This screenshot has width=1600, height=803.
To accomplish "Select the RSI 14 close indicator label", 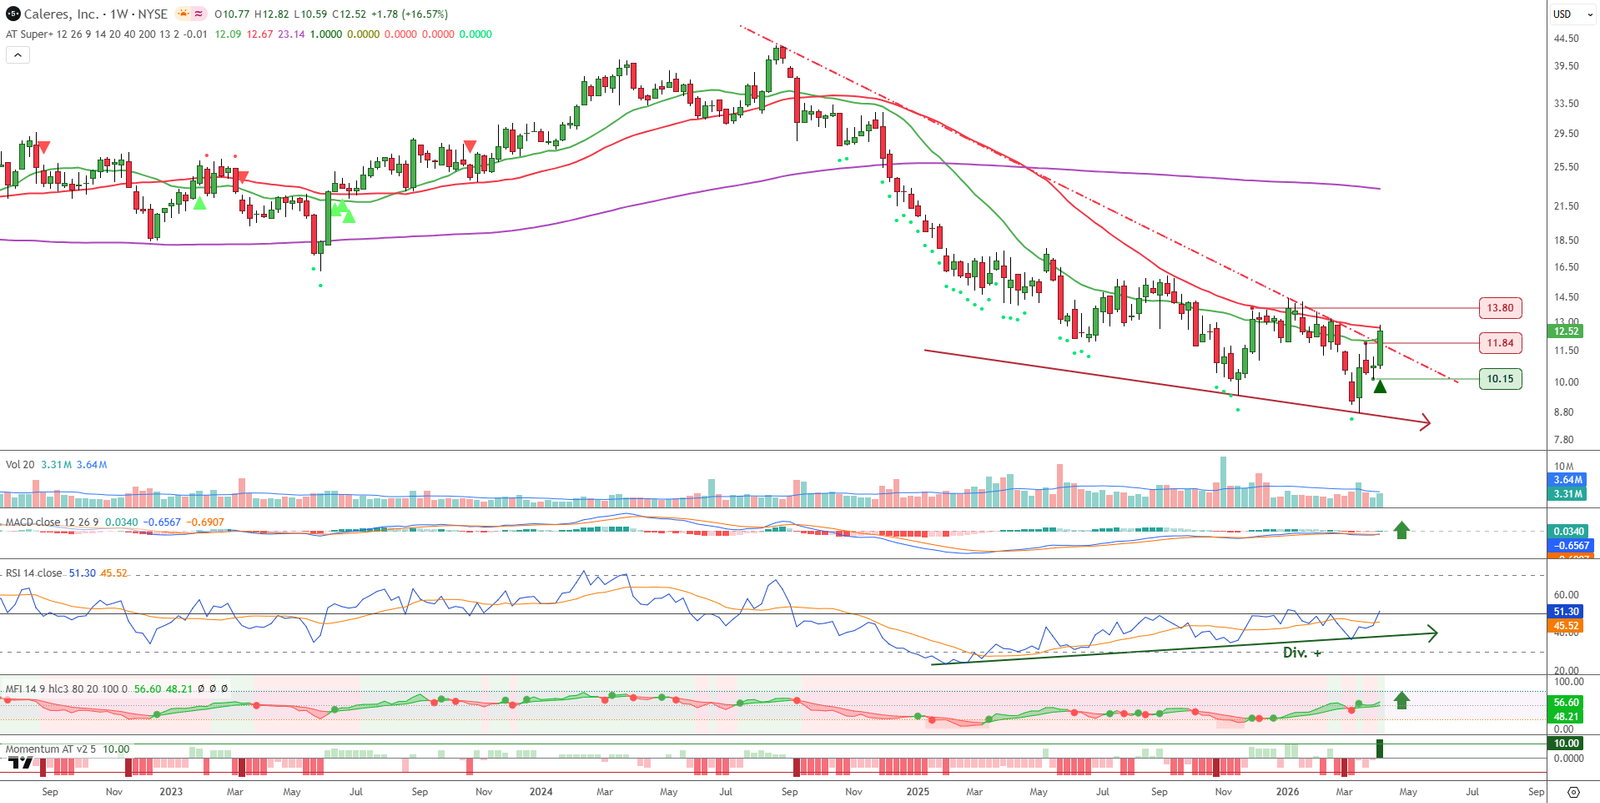I will click(x=34, y=573).
